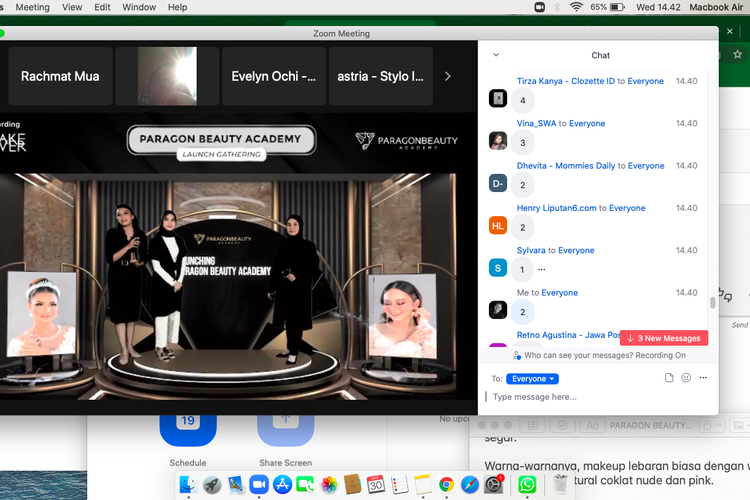Open the emoji picker in chat
The height and width of the screenshot is (500, 750).
pyautogui.click(x=686, y=378)
